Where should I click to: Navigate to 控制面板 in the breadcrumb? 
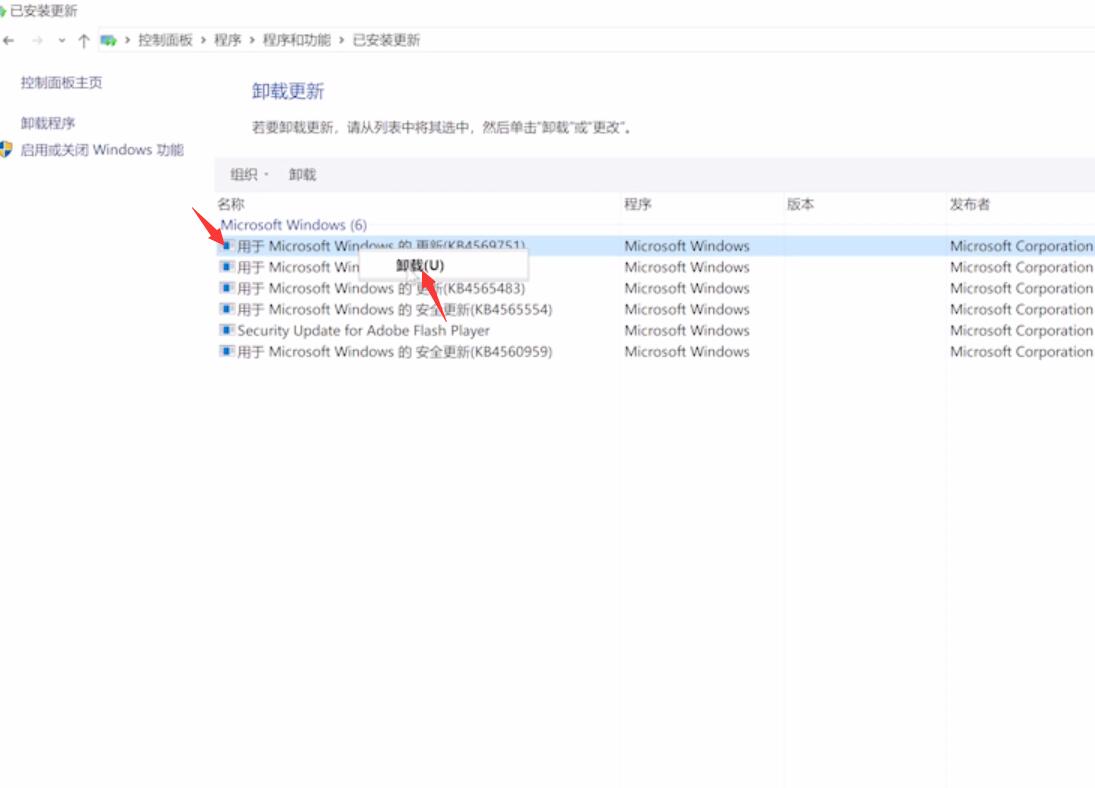coord(165,40)
